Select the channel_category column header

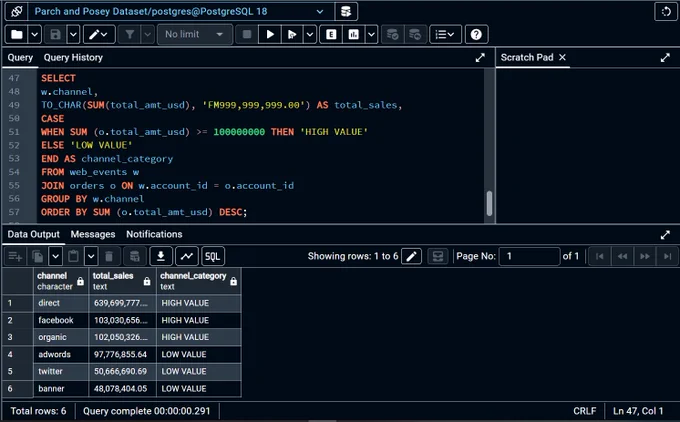pos(199,281)
